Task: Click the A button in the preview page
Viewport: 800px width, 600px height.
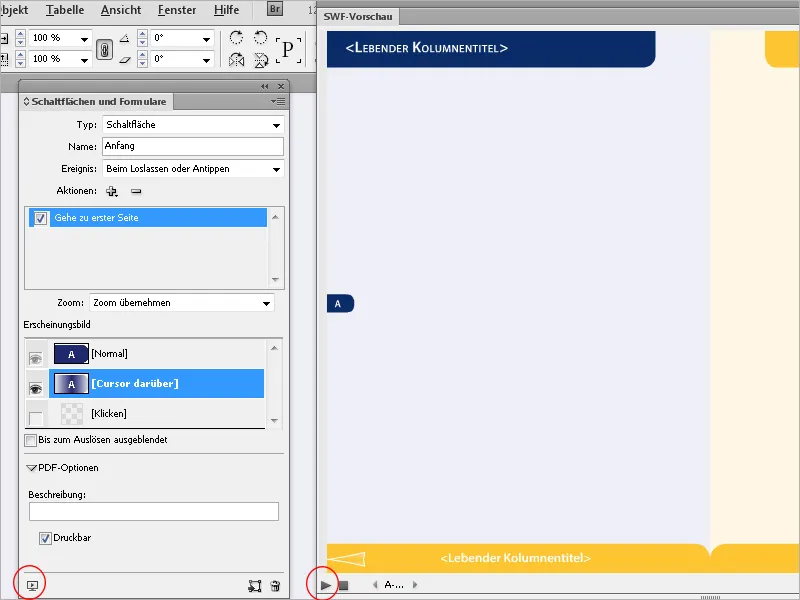Action: click(340, 304)
